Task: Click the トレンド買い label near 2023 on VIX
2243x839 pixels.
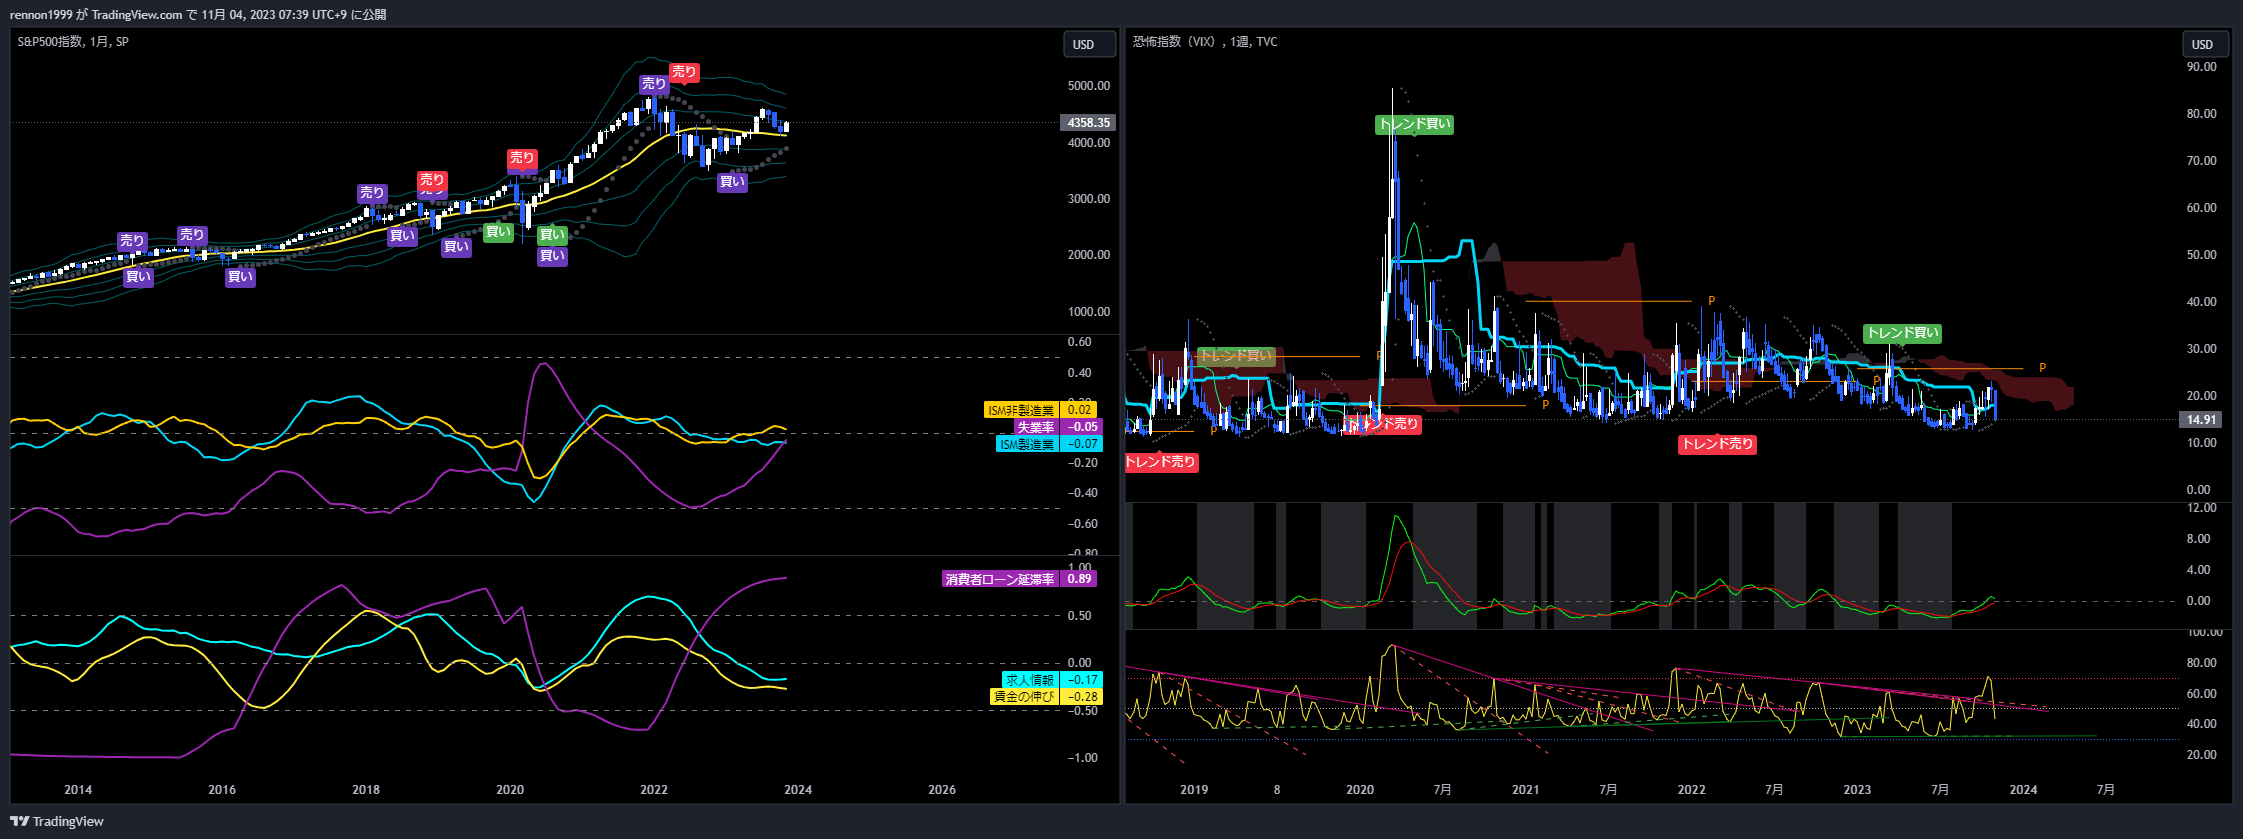Action: point(1902,333)
